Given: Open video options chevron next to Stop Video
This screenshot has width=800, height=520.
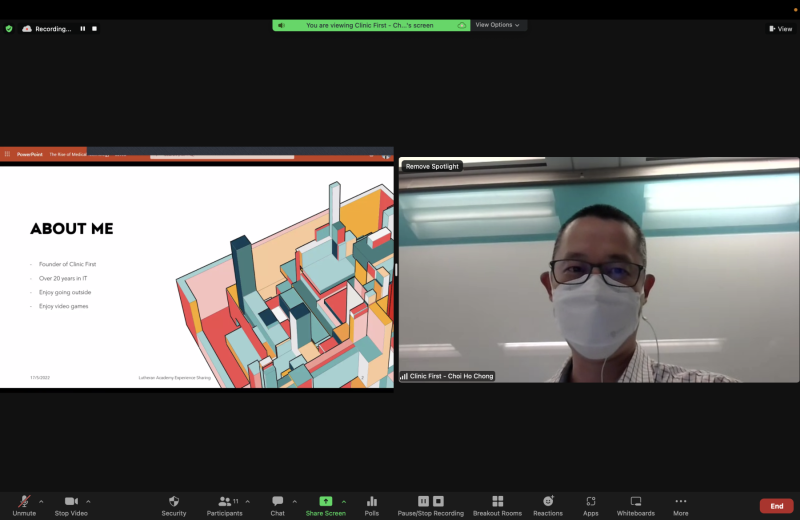Looking at the screenshot, I should click(88, 502).
